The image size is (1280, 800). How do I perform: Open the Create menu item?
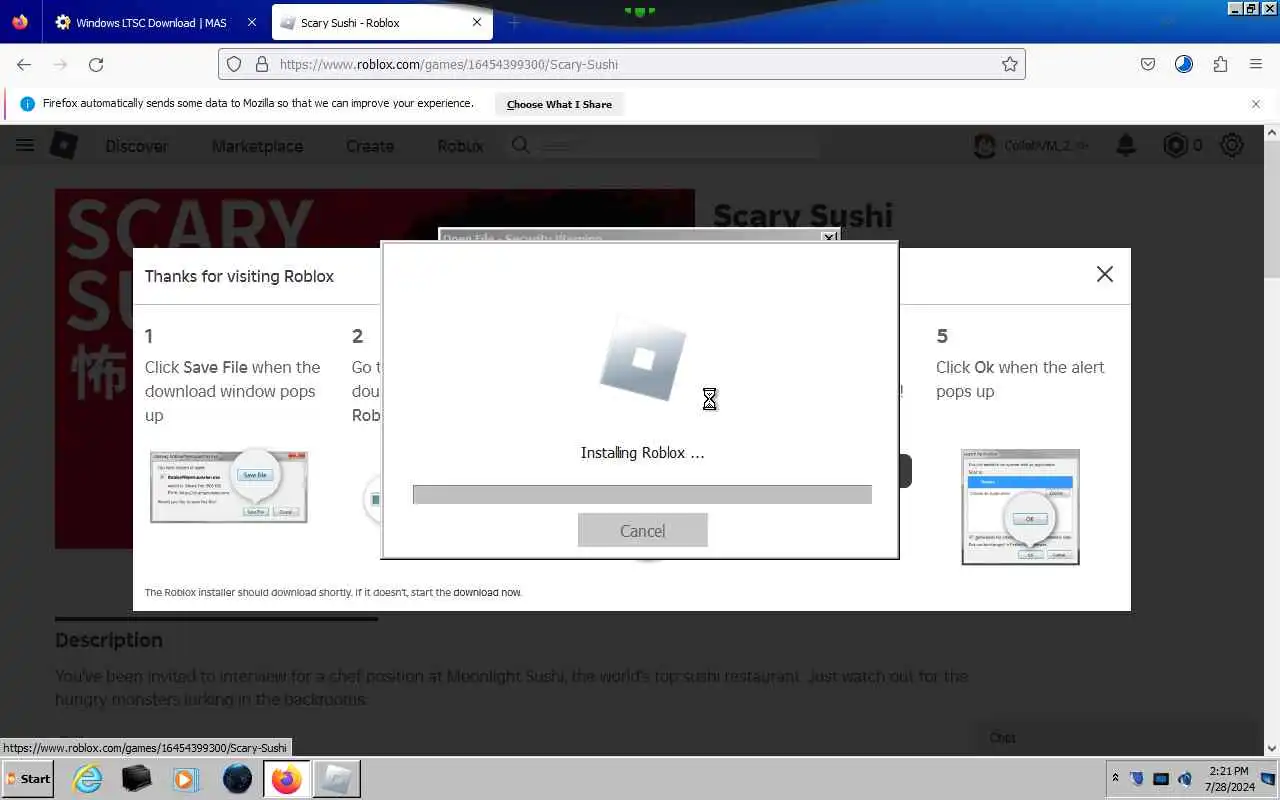370,146
